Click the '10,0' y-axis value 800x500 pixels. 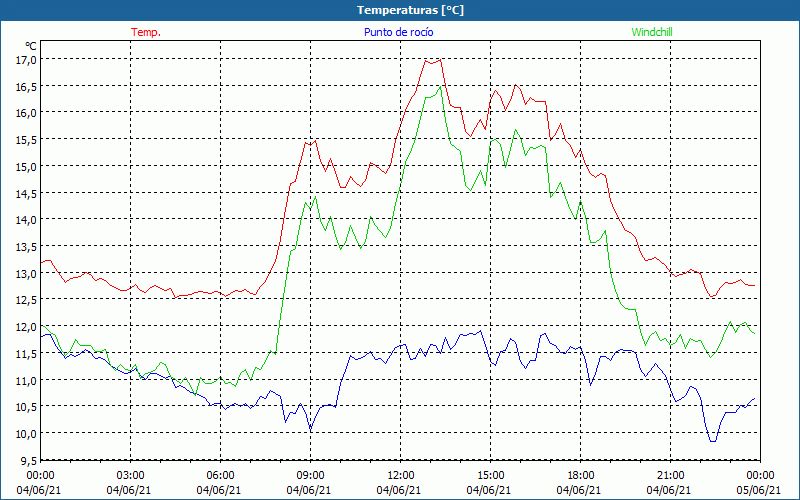pos(27,434)
